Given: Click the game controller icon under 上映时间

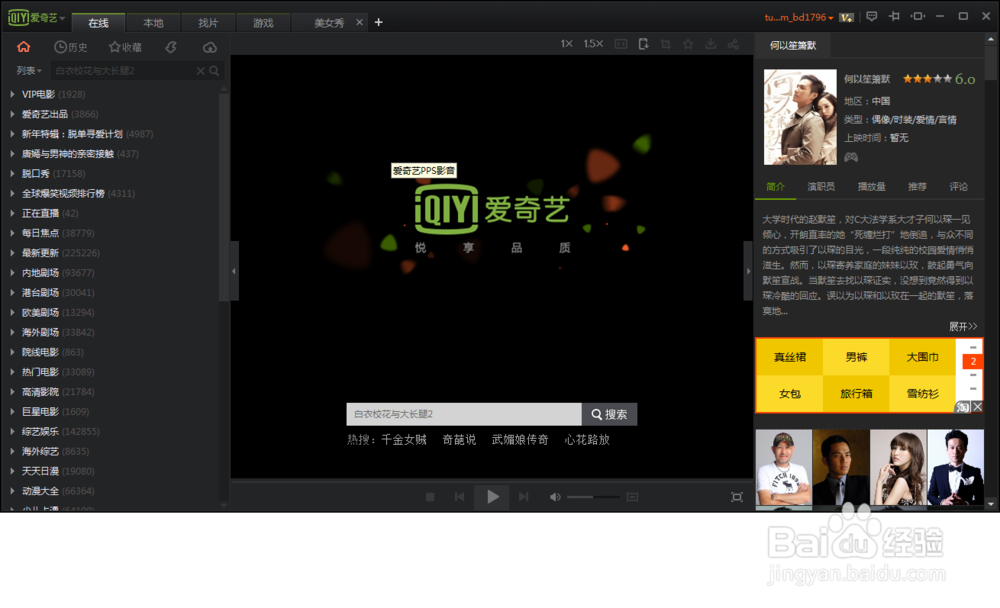Looking at the screenshot, I should (x=851, y=156).
